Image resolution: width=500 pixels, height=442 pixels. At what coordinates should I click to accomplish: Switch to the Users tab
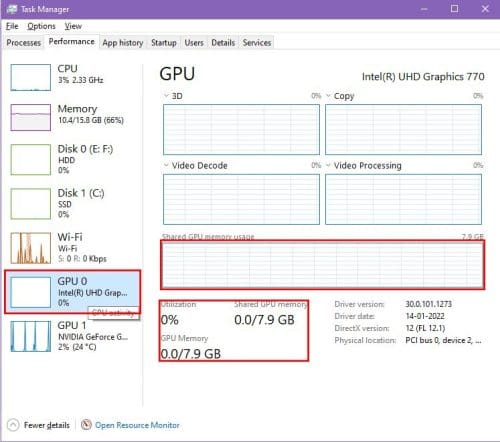coord(194,43)
